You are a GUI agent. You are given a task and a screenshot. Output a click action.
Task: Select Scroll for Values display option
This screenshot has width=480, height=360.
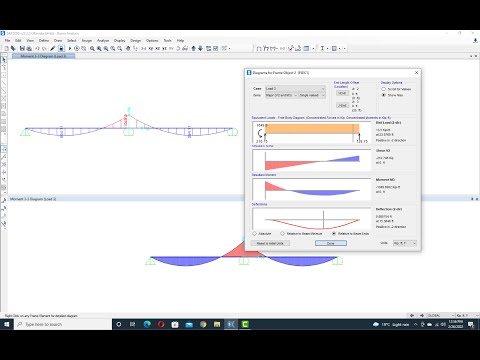pos(384,89)
